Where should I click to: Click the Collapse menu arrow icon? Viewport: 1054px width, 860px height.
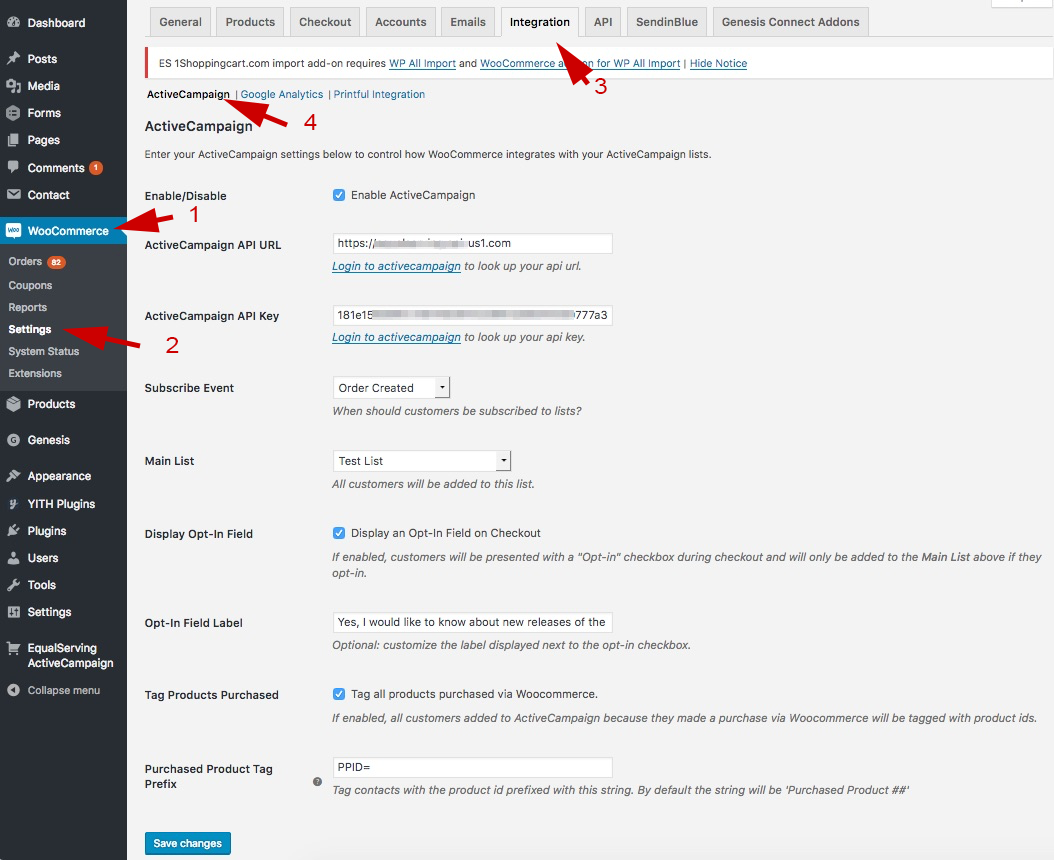pyautogui.click(x=13, y=690)
